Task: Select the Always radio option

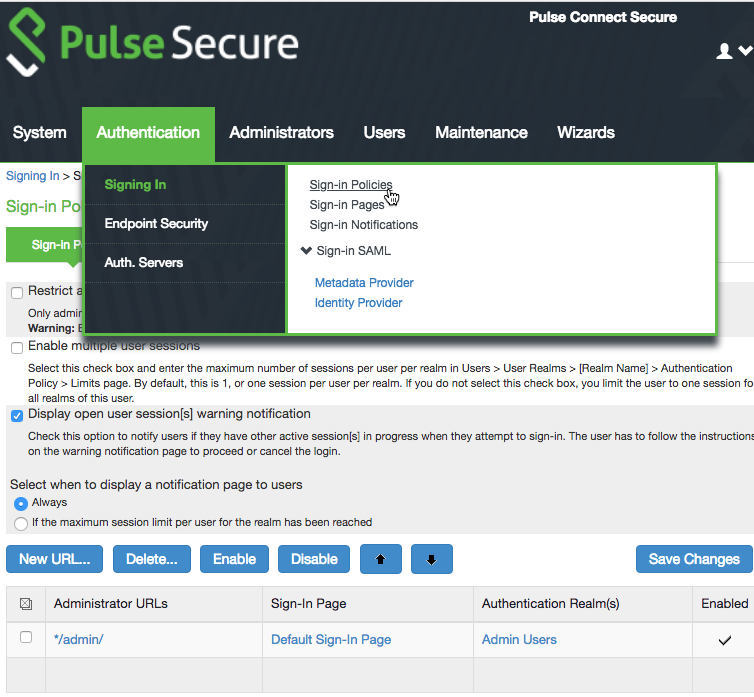Action: point(21,503)
